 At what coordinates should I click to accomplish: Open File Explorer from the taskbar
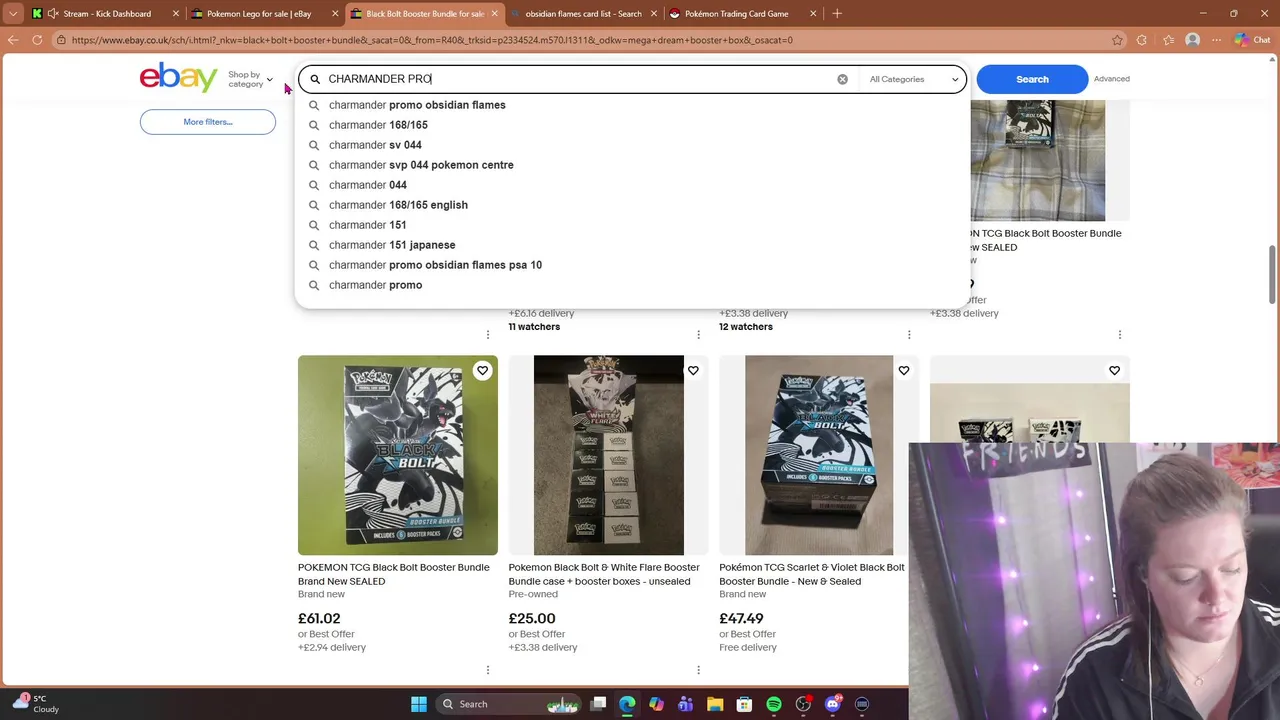(x=715, y=704)
